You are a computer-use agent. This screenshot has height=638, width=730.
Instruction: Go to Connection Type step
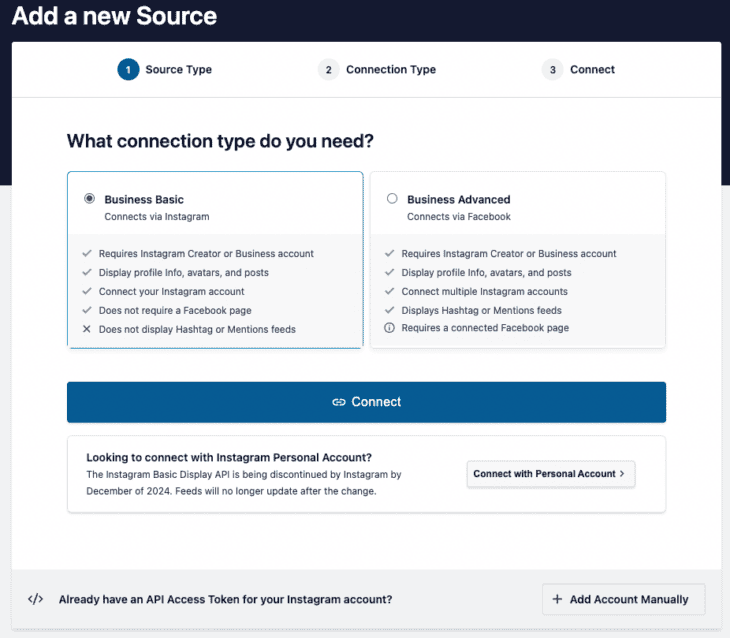click(390, 70)
